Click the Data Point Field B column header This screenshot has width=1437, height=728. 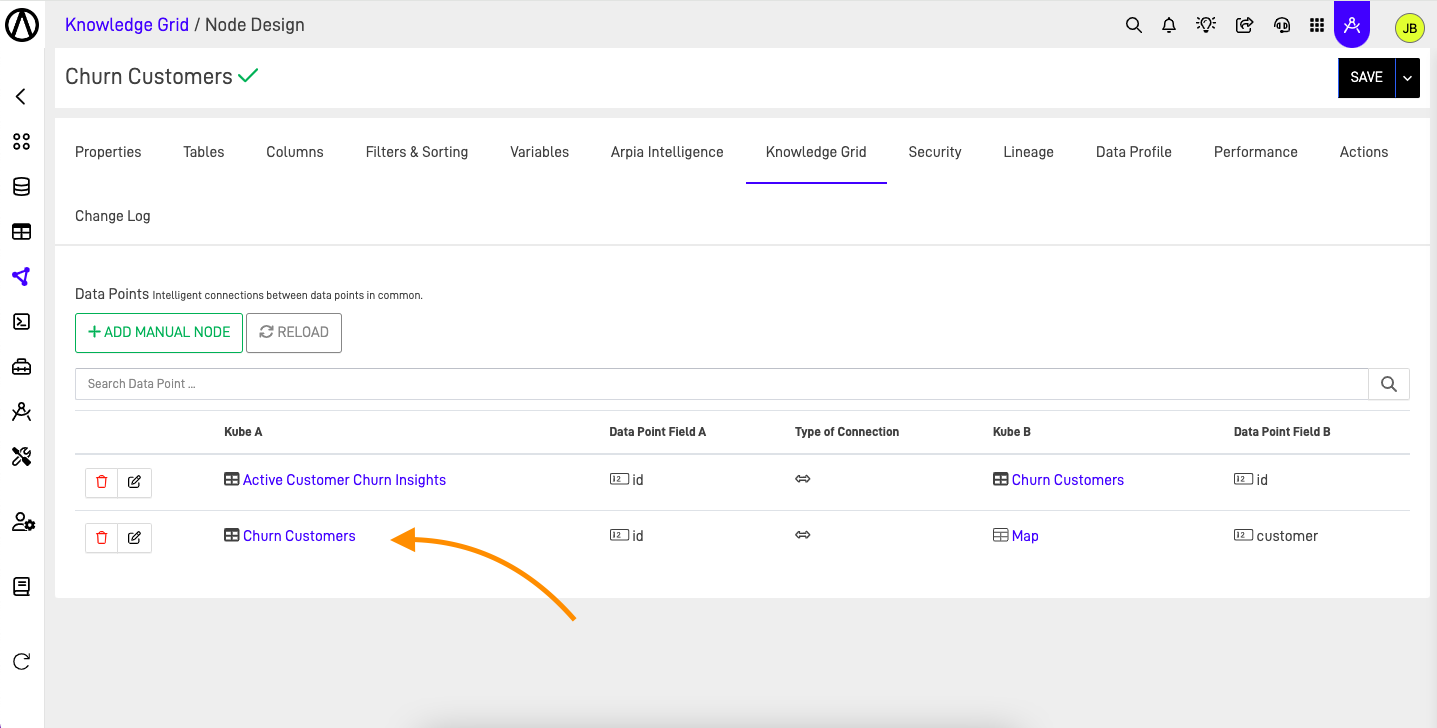pos(1282,432)
